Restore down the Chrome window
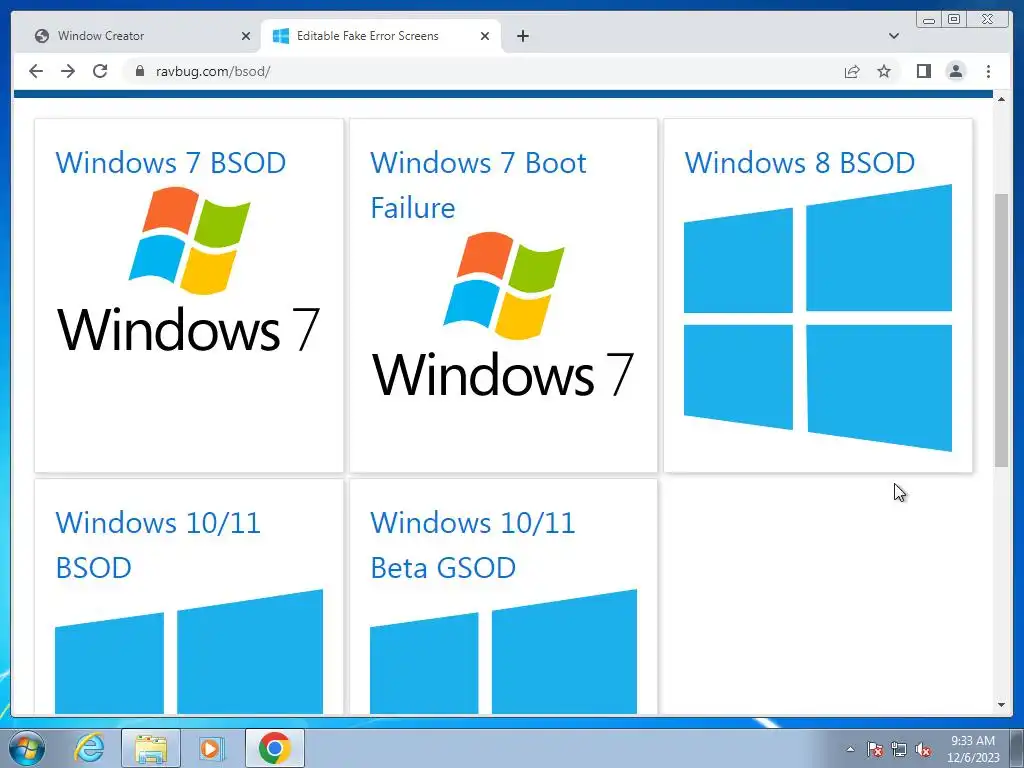1024x768 pixels. 954,20
